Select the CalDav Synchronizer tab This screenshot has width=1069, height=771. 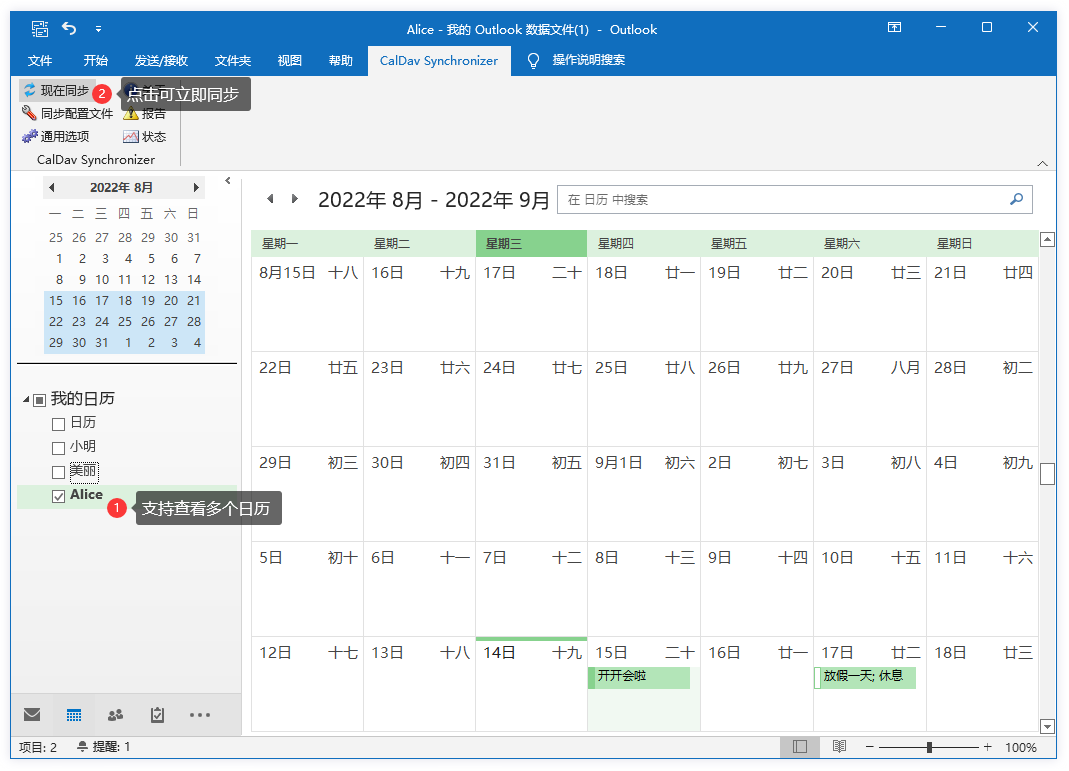click(x=439, y=61)
